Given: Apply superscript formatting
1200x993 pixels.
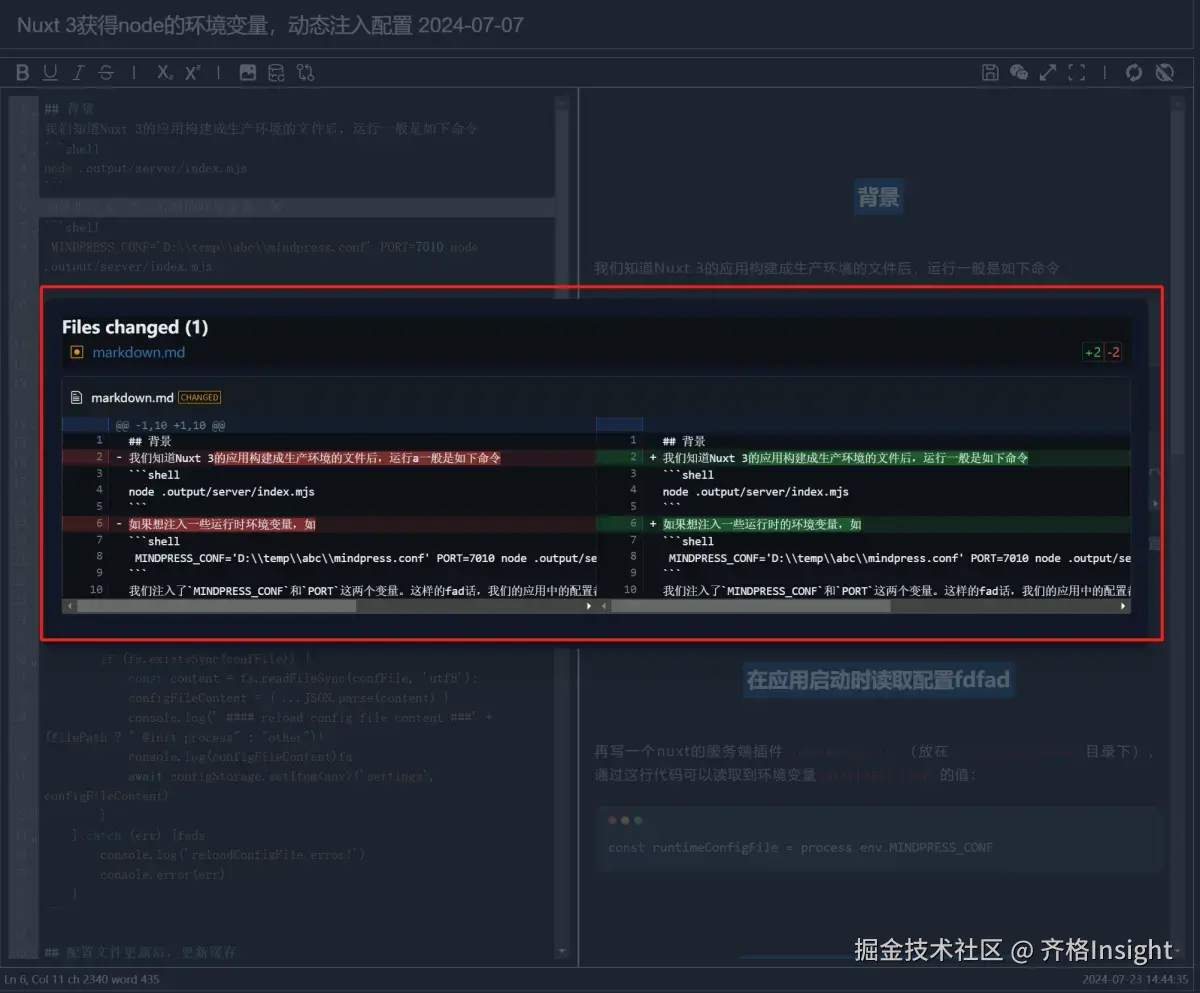Looking at the screenshot, I should point(192,72).
